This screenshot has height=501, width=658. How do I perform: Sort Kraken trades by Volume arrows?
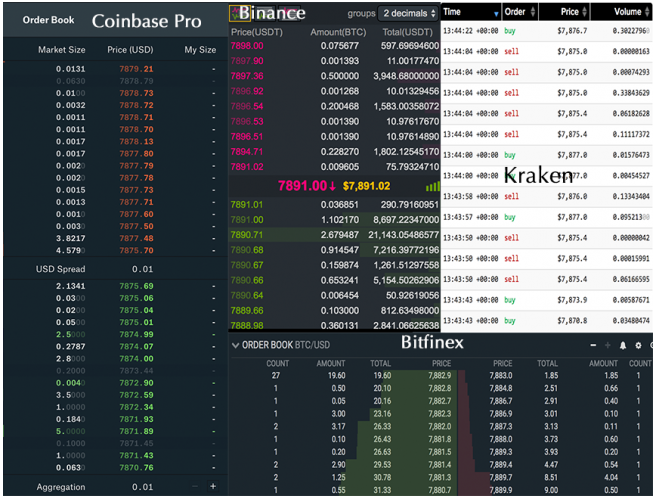[x=647, y=12]
